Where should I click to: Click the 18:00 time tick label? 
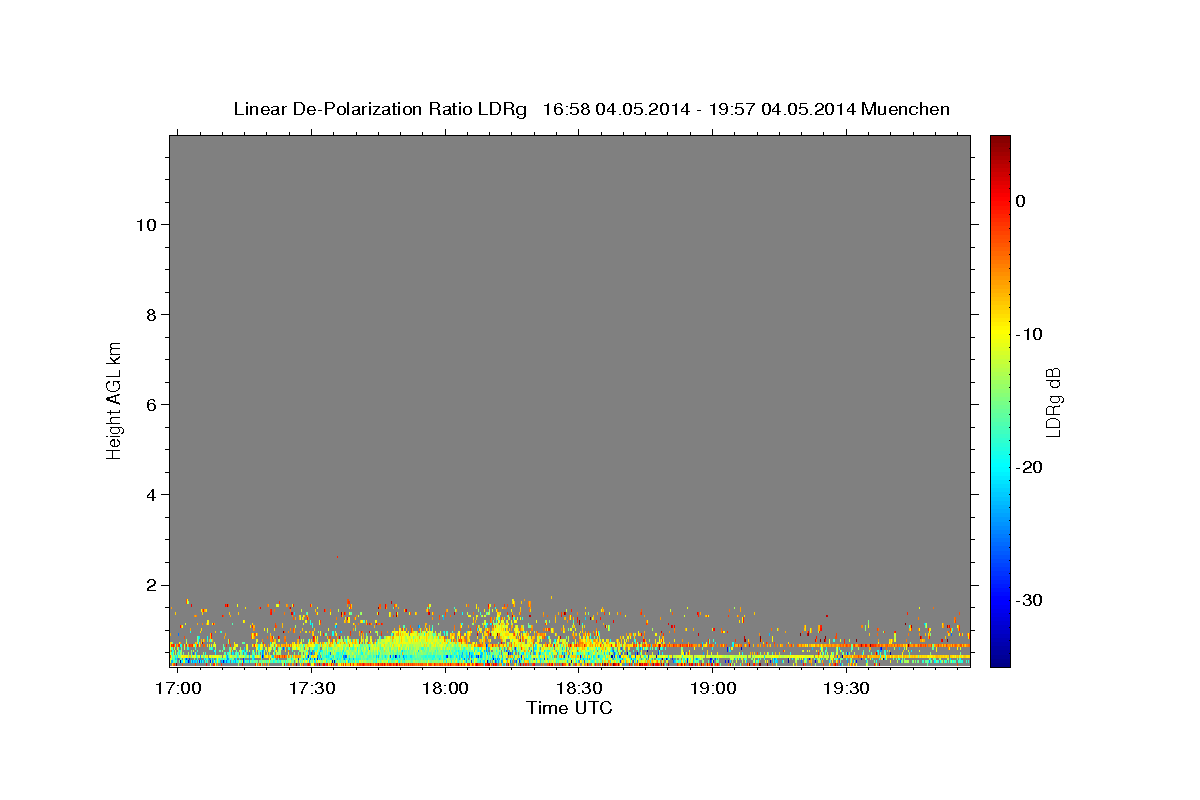tap(445, 688)
